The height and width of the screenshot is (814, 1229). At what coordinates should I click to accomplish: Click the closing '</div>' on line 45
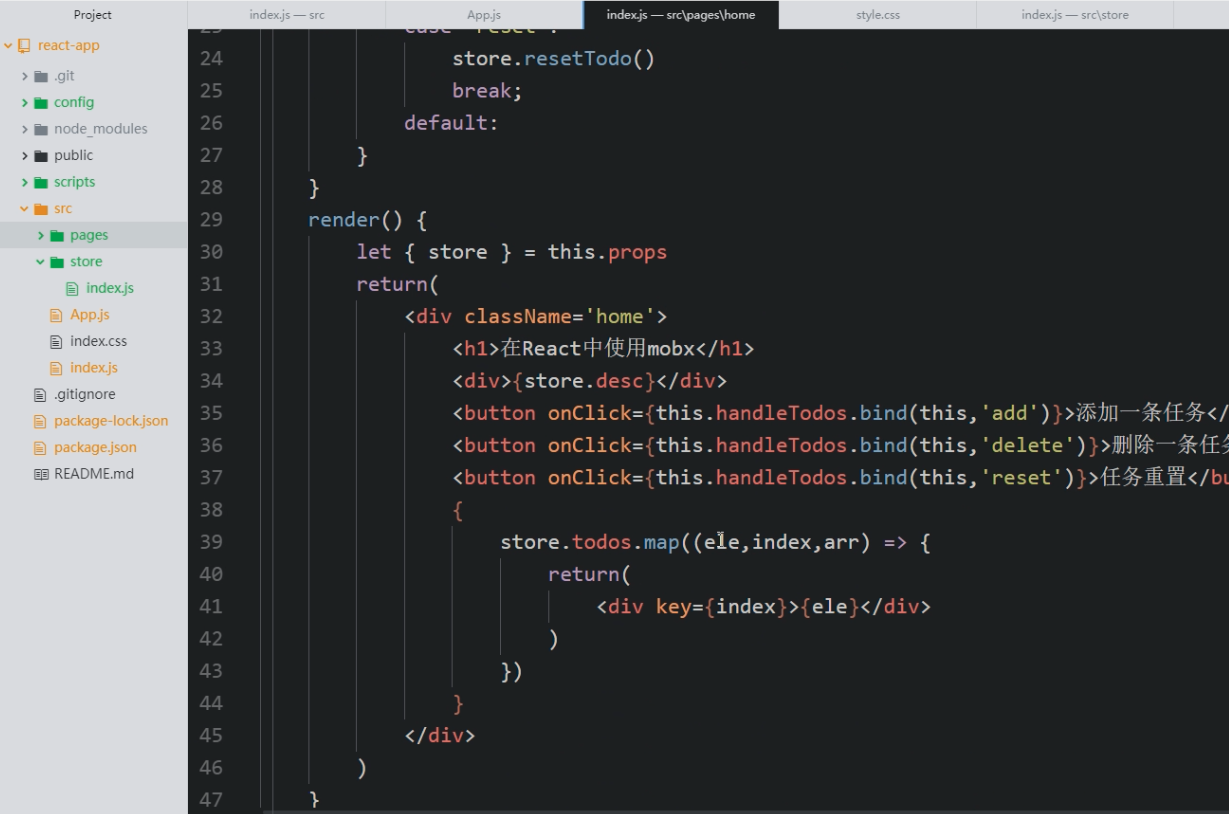(440, 735)
